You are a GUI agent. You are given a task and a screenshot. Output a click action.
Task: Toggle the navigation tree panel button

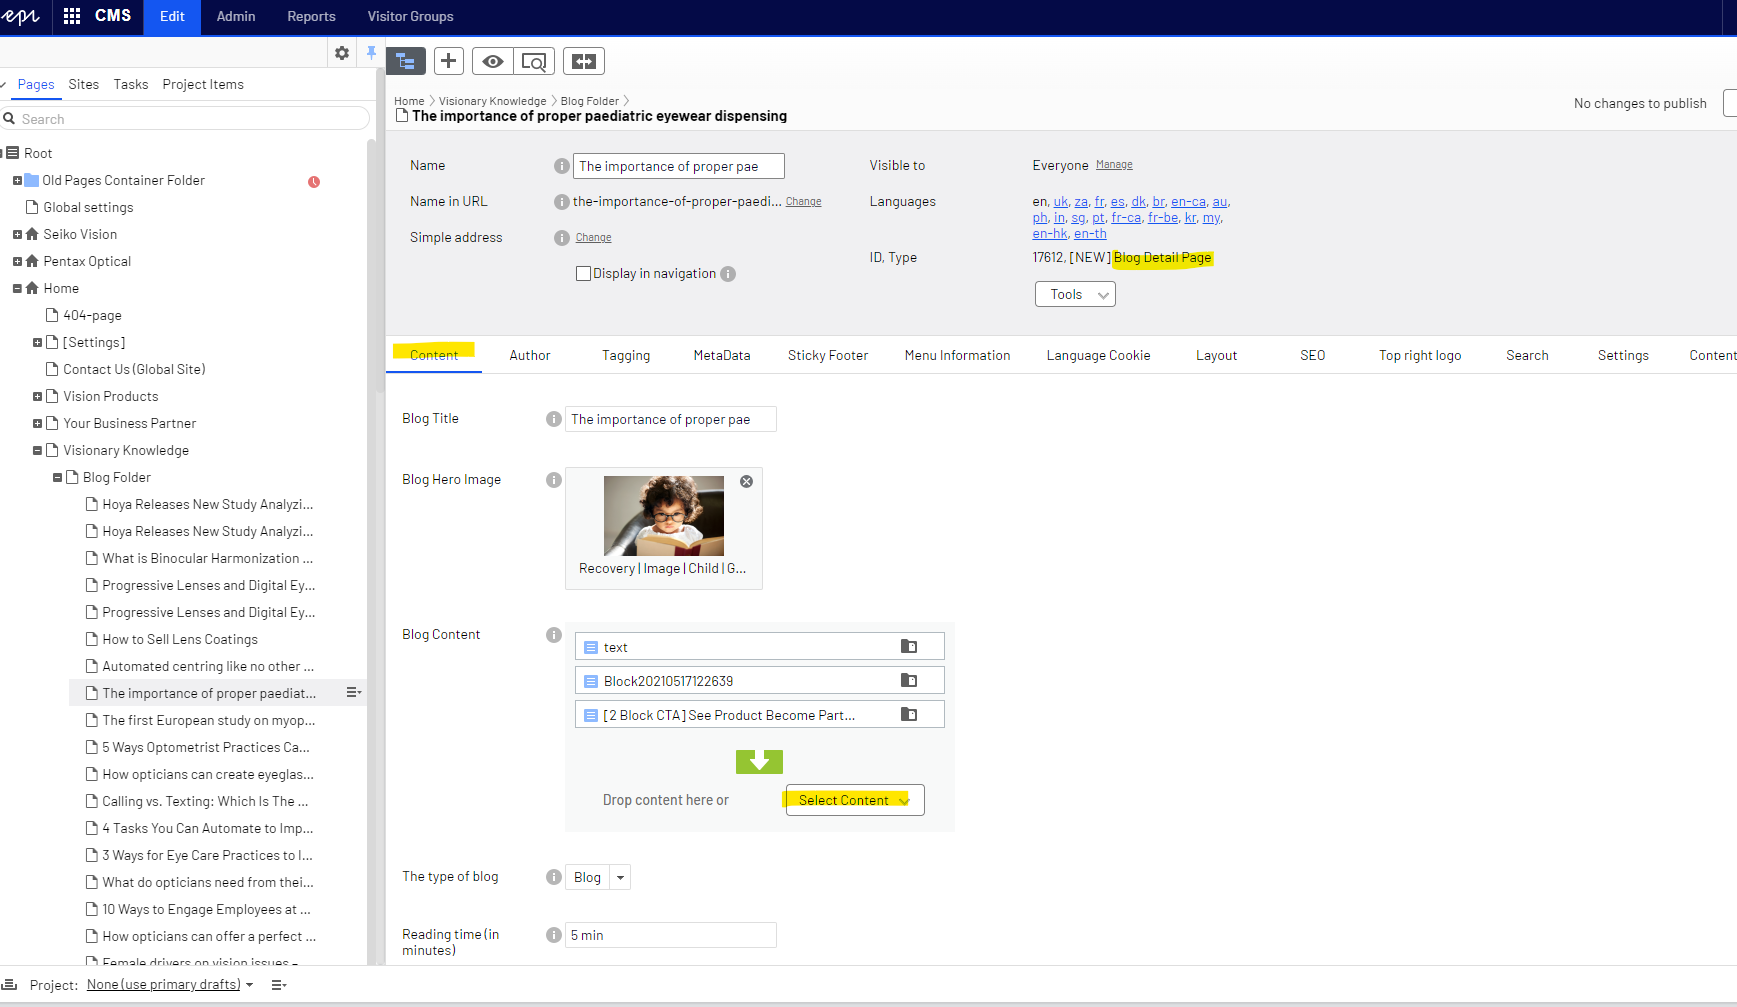click(x=406, y=61)
